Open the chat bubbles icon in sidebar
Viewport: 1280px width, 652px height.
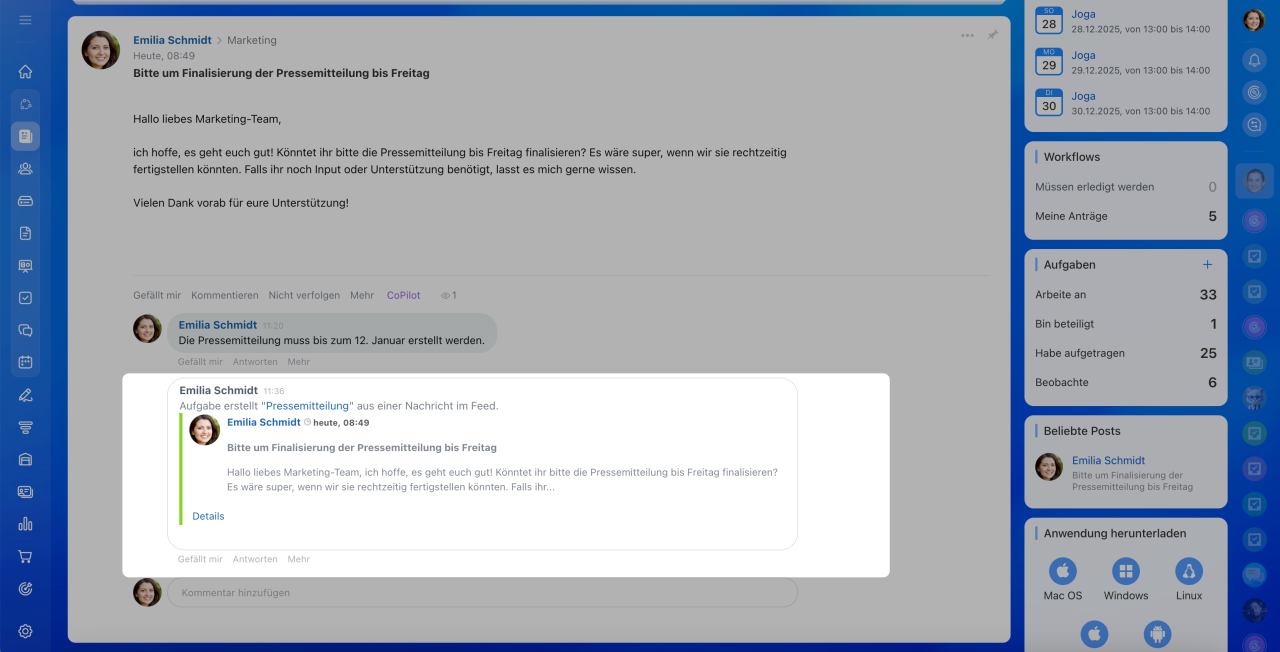point(25,330)
